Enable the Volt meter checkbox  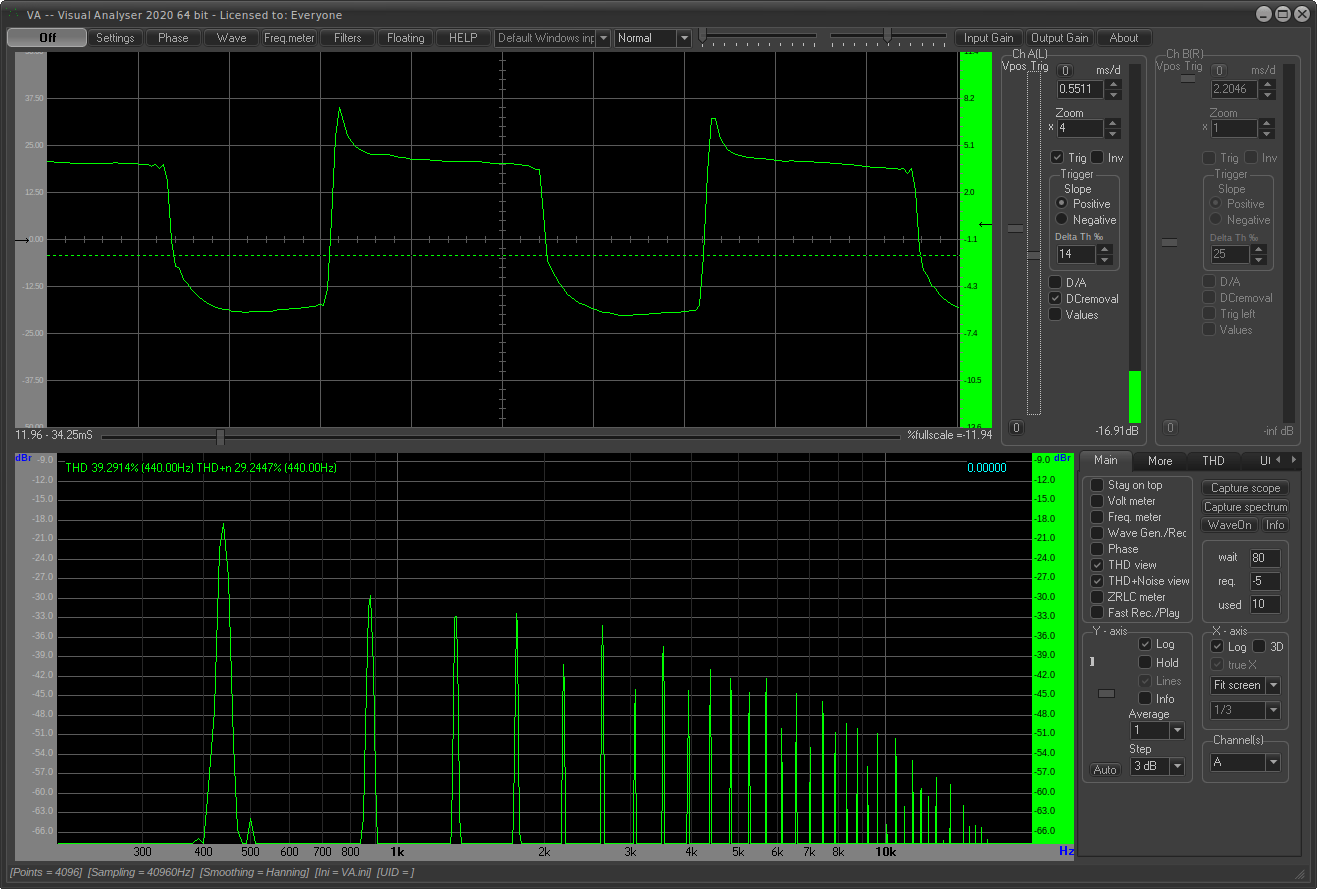tap(1097, 501)
